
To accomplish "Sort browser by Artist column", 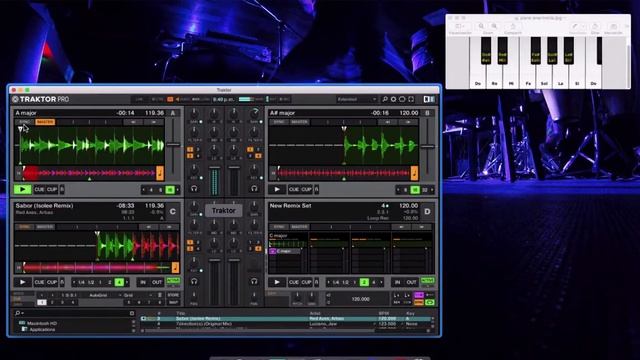I will point(315,313).
